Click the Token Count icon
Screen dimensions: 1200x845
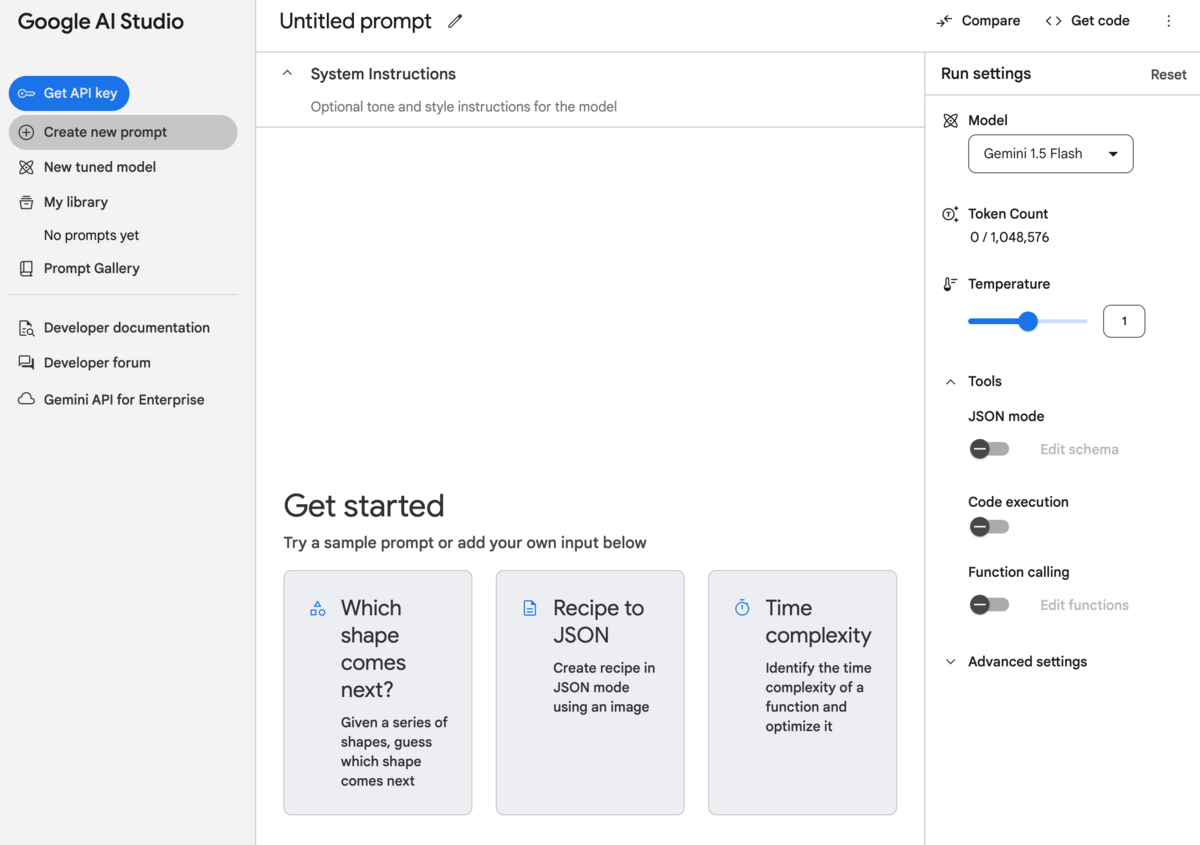pyautogui.click(x=950, y=214)
